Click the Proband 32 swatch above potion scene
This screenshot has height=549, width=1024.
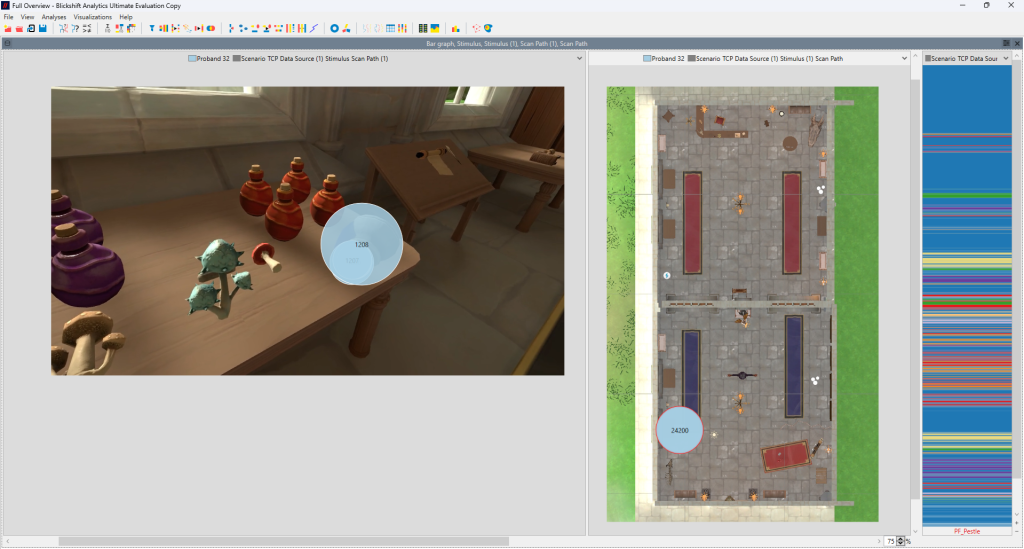click(193, 59)
